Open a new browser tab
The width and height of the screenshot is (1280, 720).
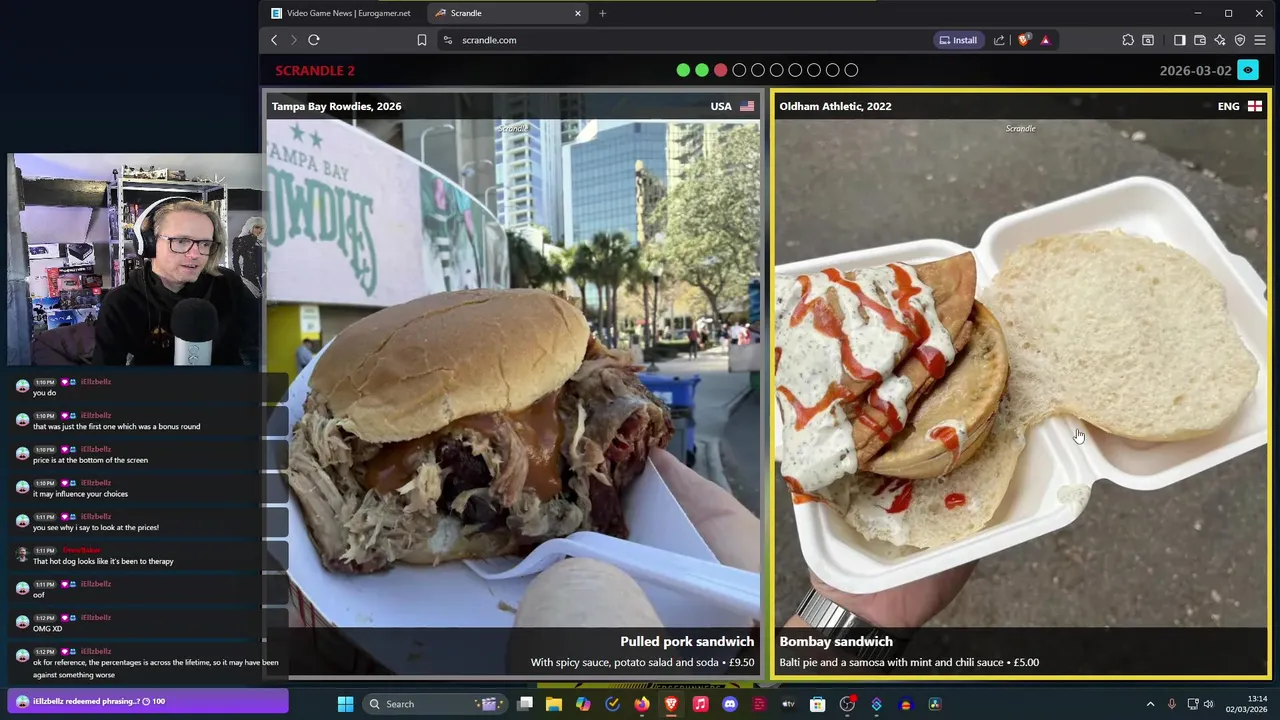click(x=602, y=13)
